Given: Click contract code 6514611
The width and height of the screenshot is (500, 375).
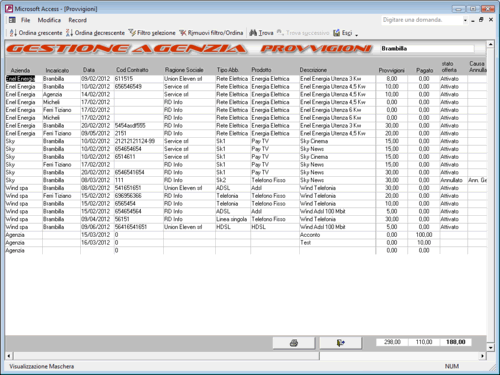Looking at the screenshot, I should pyautogui.click(x=138, y=157).
